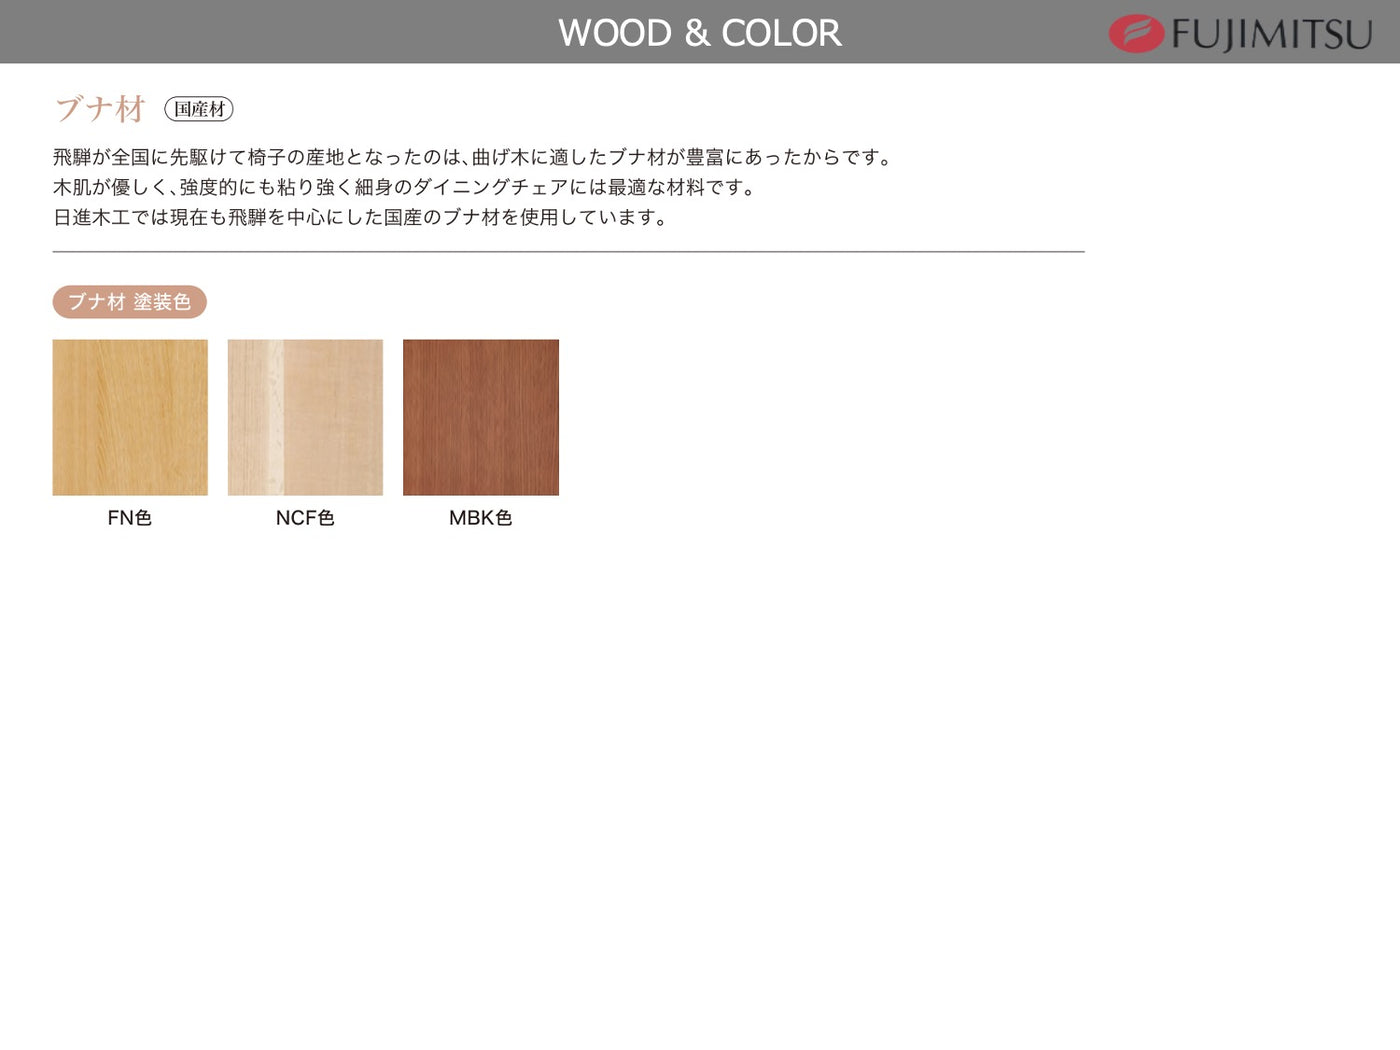Screen dimensions: 1400x1050
Task: Click the ブナ材 塗装色 pill label
Action: 129,302
